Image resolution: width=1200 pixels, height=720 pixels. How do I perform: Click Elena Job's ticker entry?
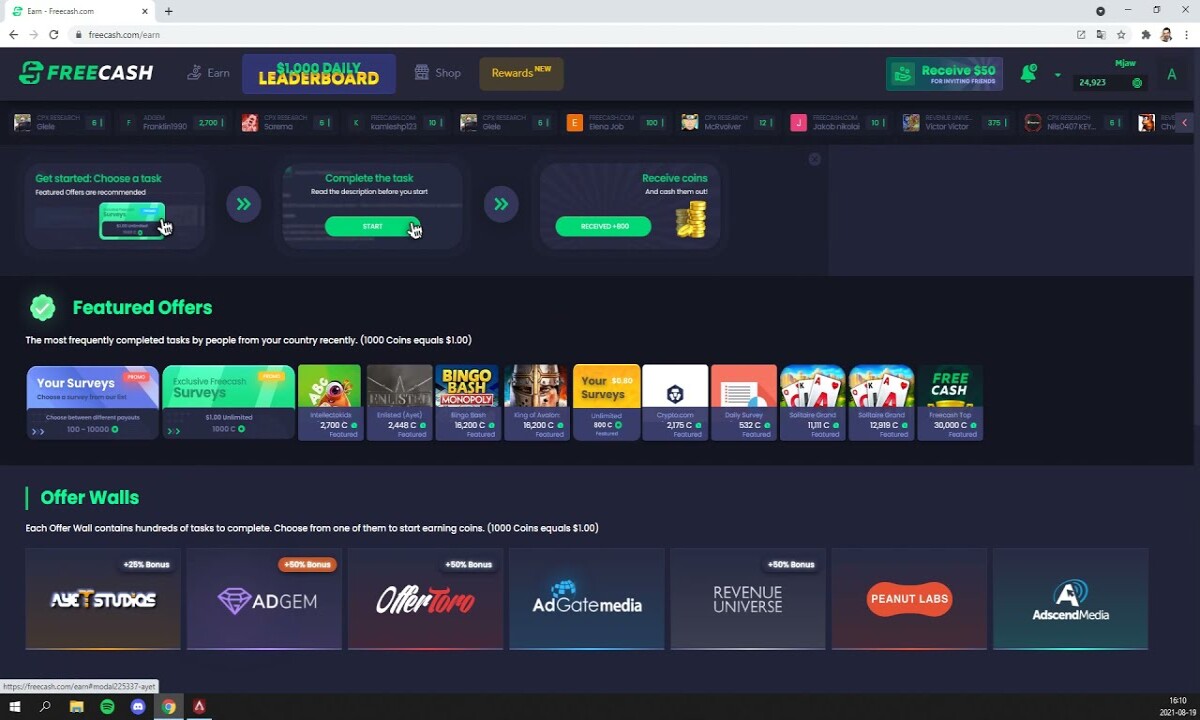pyautogui.click(x=617, y=123)
